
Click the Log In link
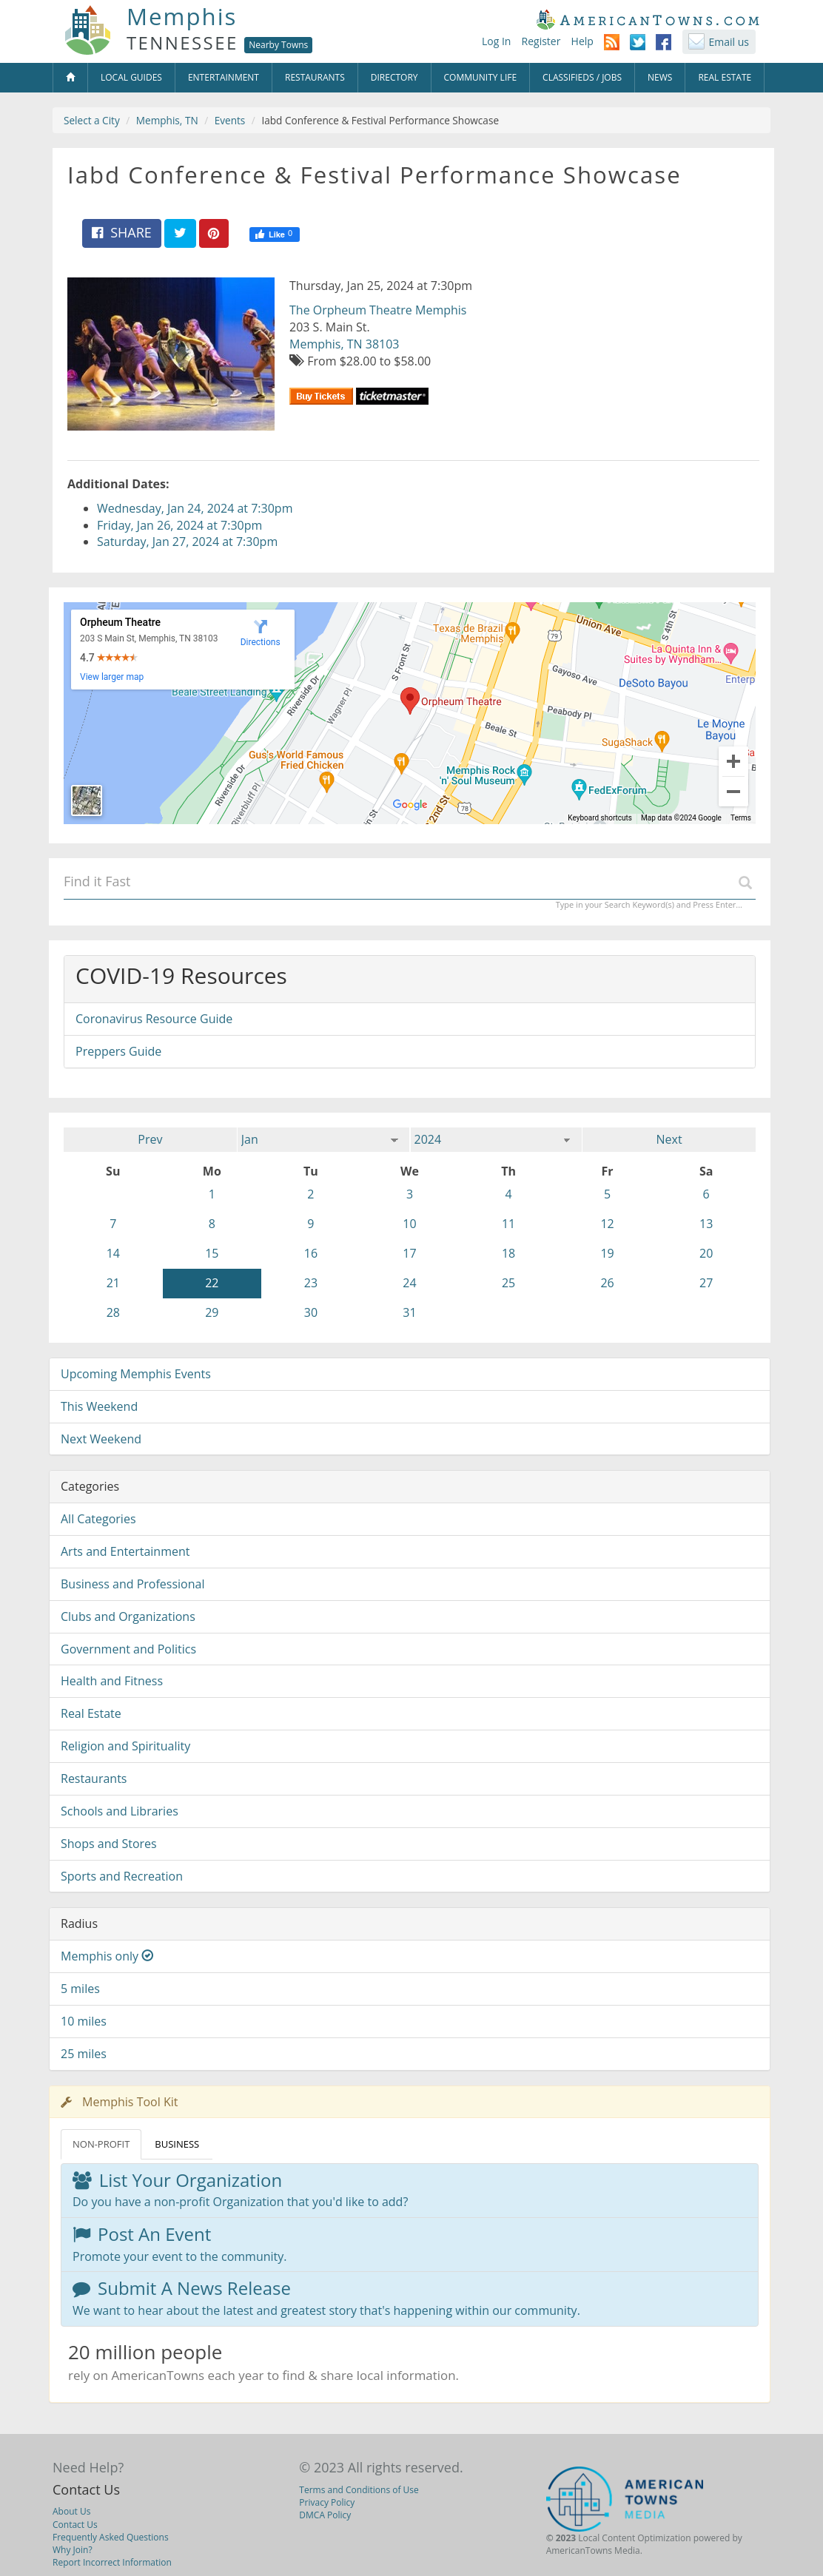496,42
